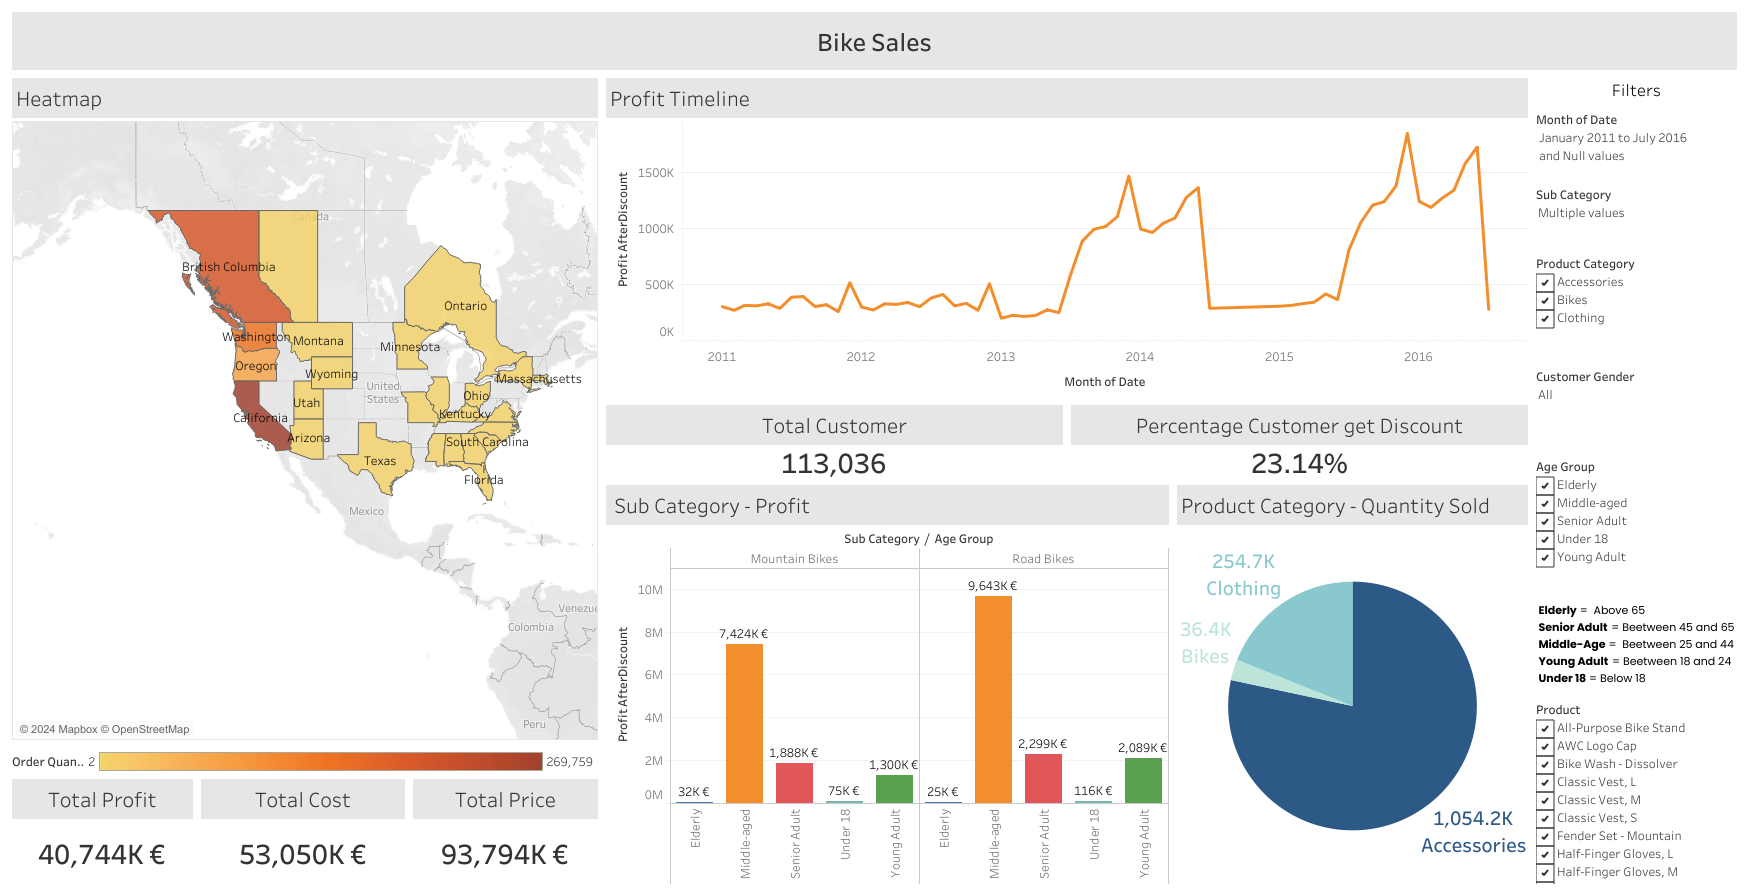Click the early 2014 peak on profit line

pos(1128,177)
